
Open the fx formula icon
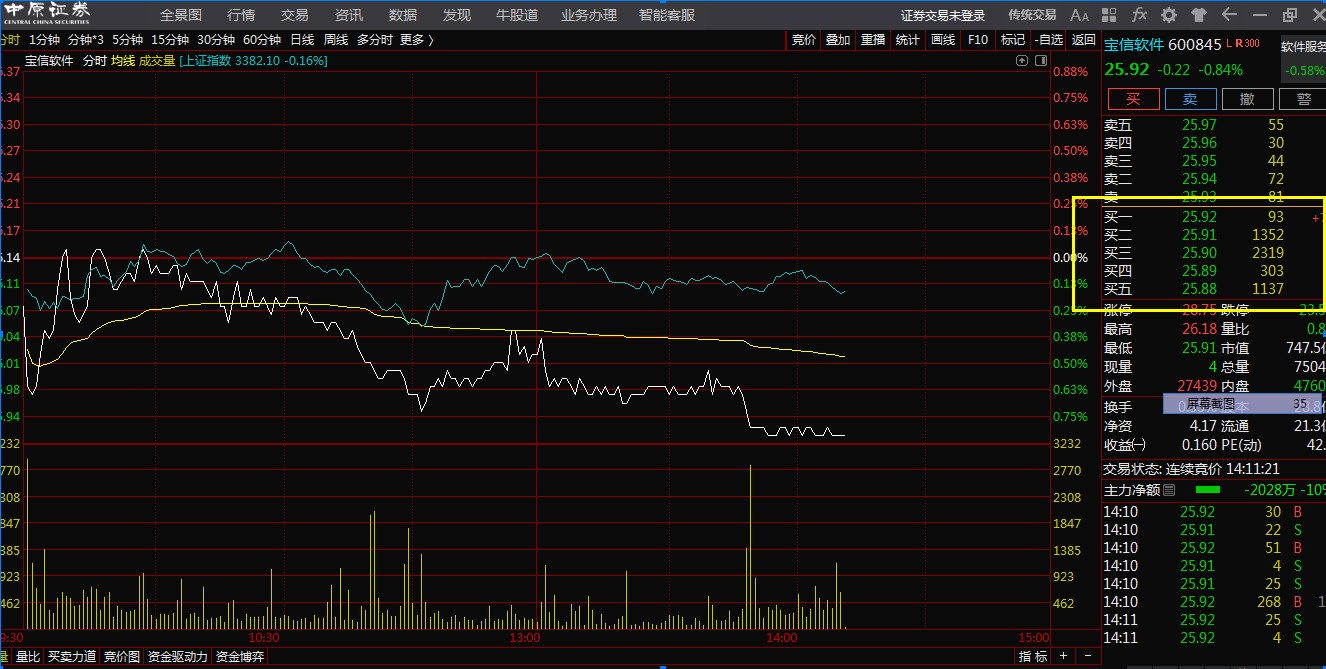[x=1139, y=15]
